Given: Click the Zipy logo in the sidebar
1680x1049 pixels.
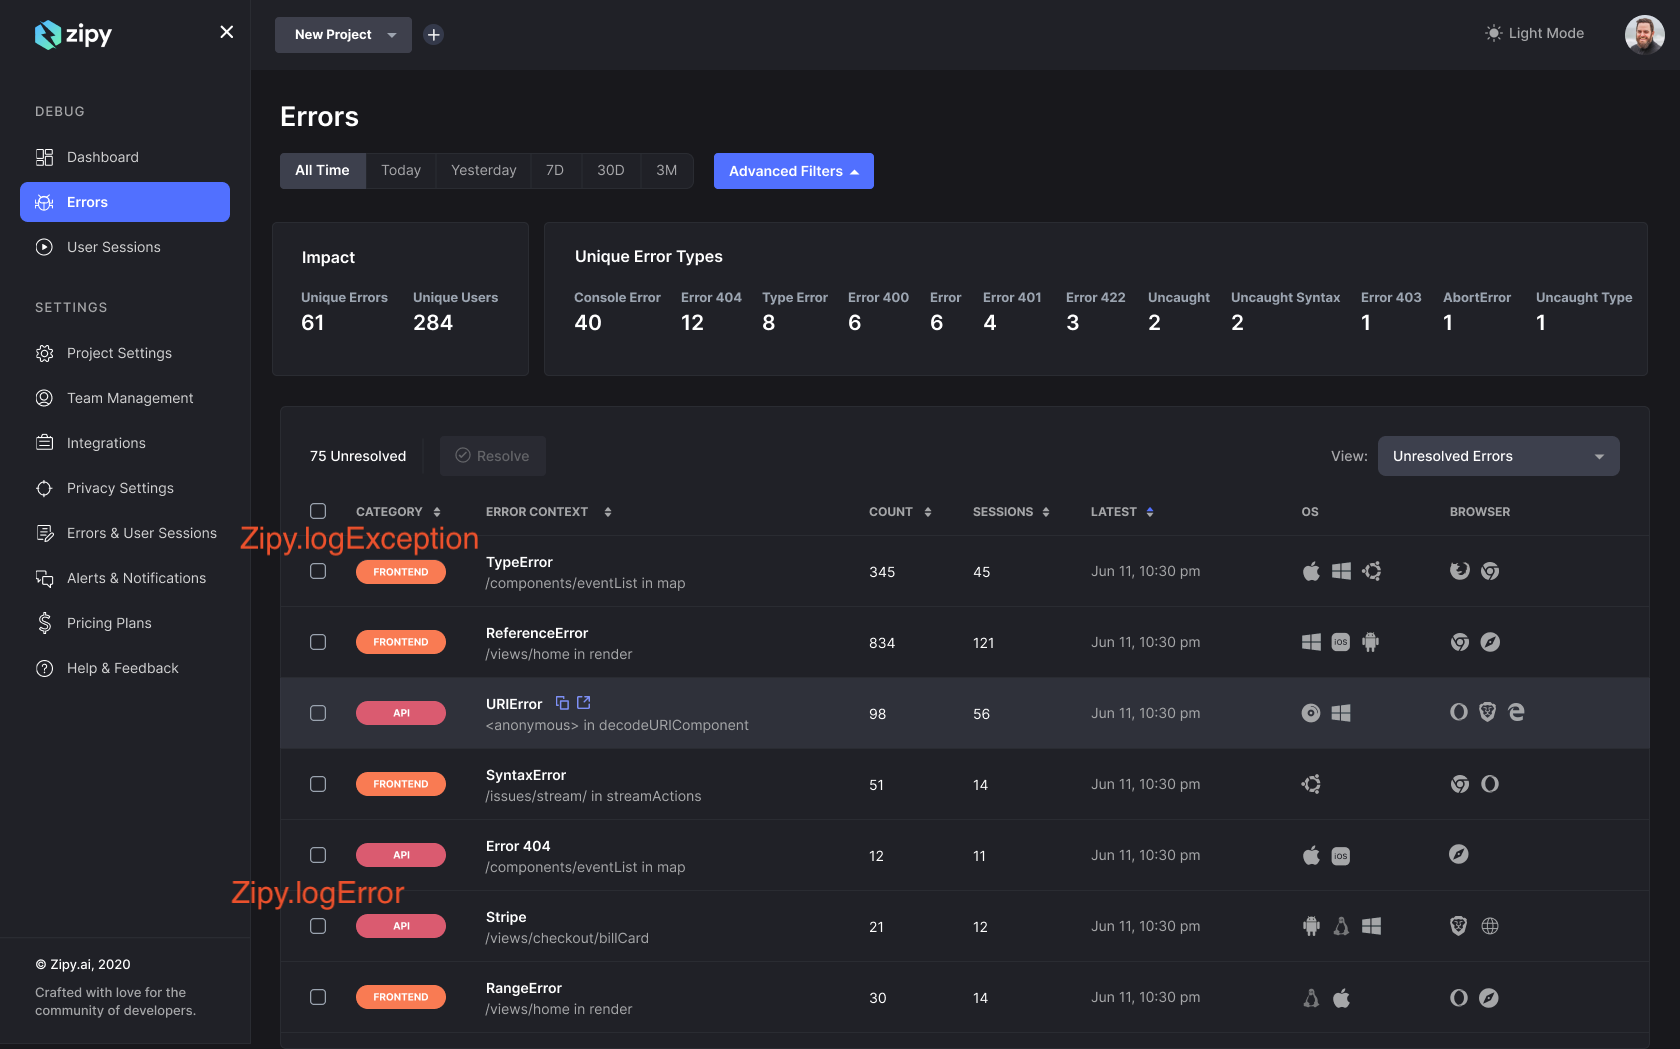Looking at the screenshot, I should pos(73,35).
